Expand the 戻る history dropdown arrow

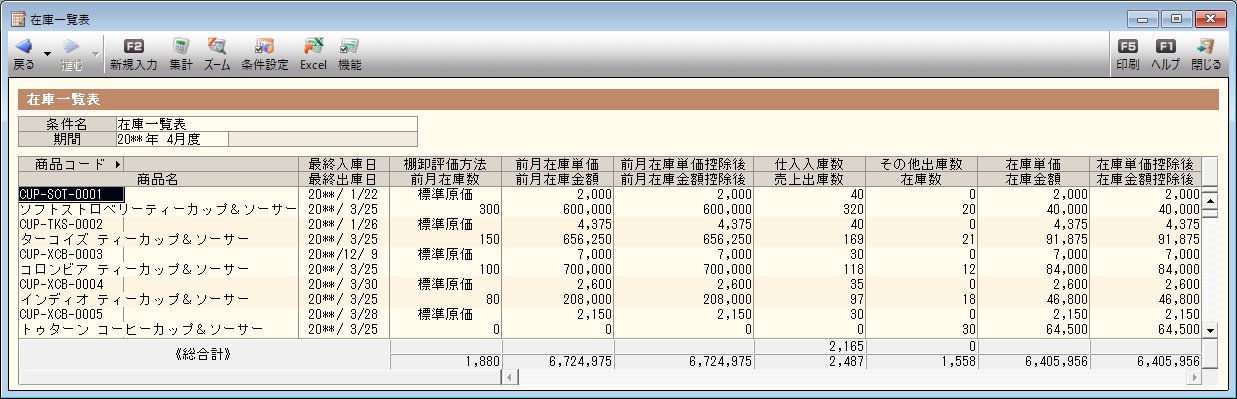click(x=47, y=53)
